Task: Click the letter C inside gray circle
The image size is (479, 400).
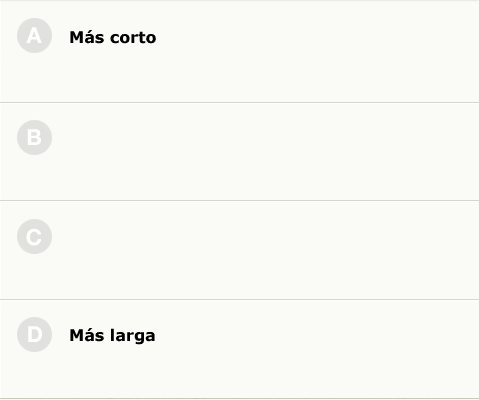Action: (34, 237)
